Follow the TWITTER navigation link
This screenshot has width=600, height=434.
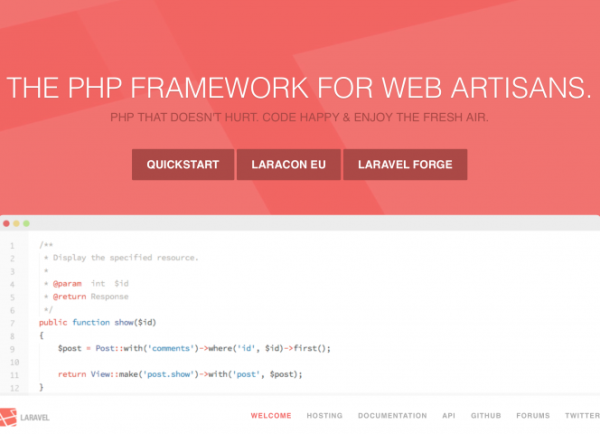[x=581, y=415]
